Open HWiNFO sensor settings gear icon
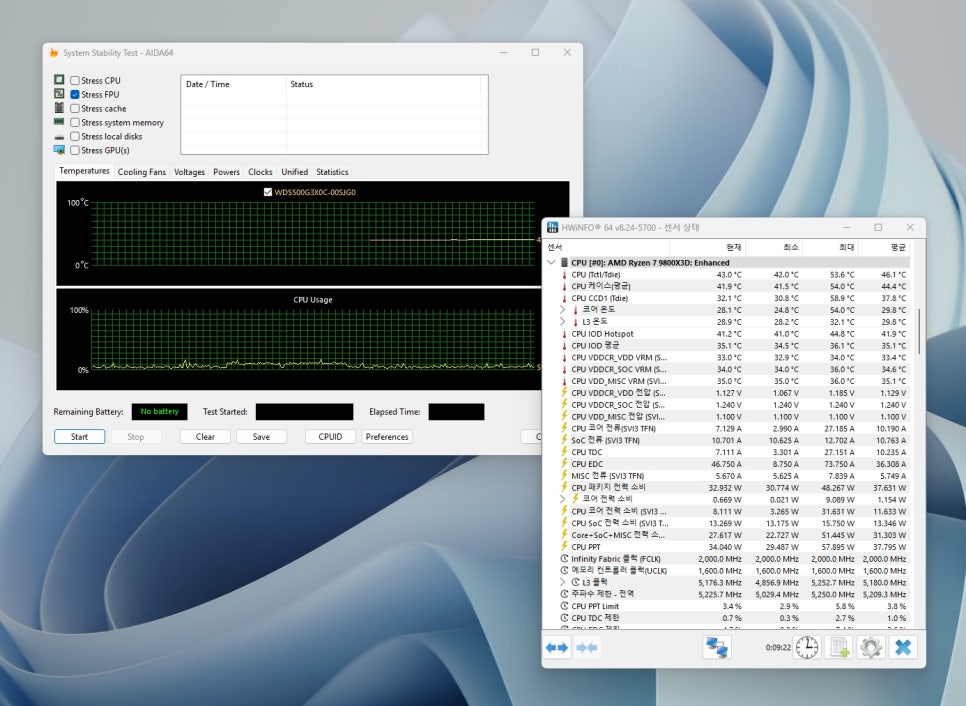The height and width of the screenshot is (706, 966). tap(871, 648)
